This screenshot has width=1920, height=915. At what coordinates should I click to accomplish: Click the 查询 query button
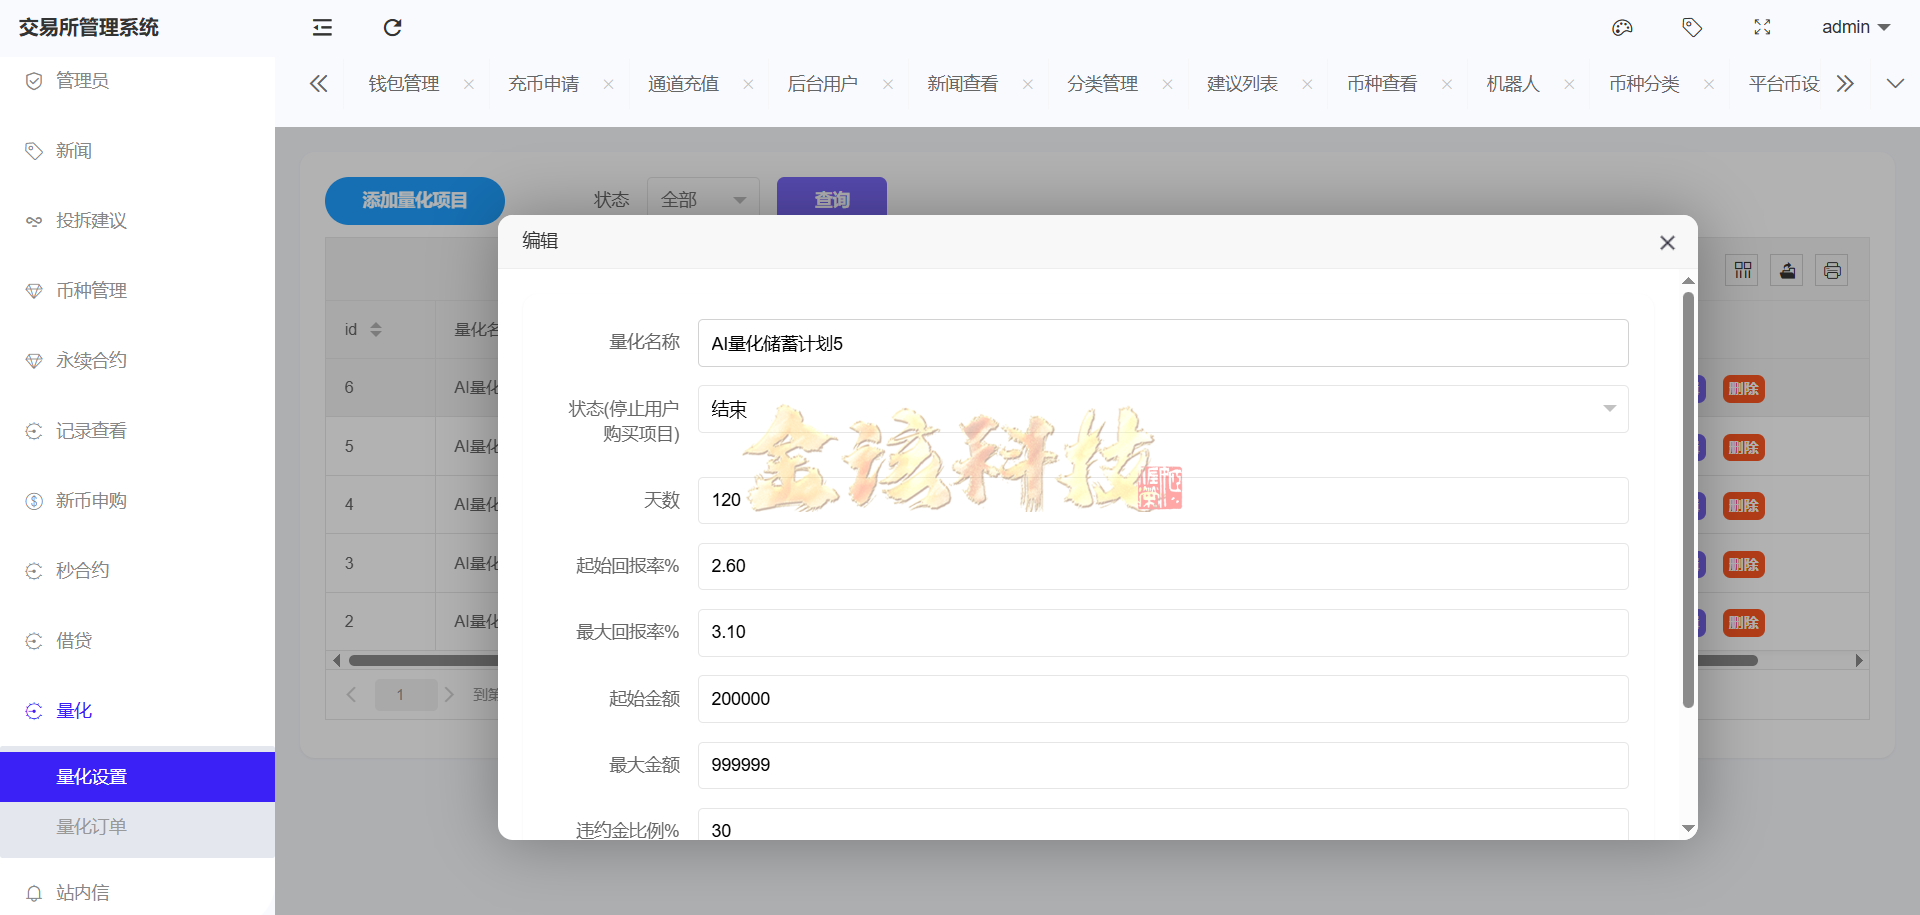coord(831,199)
